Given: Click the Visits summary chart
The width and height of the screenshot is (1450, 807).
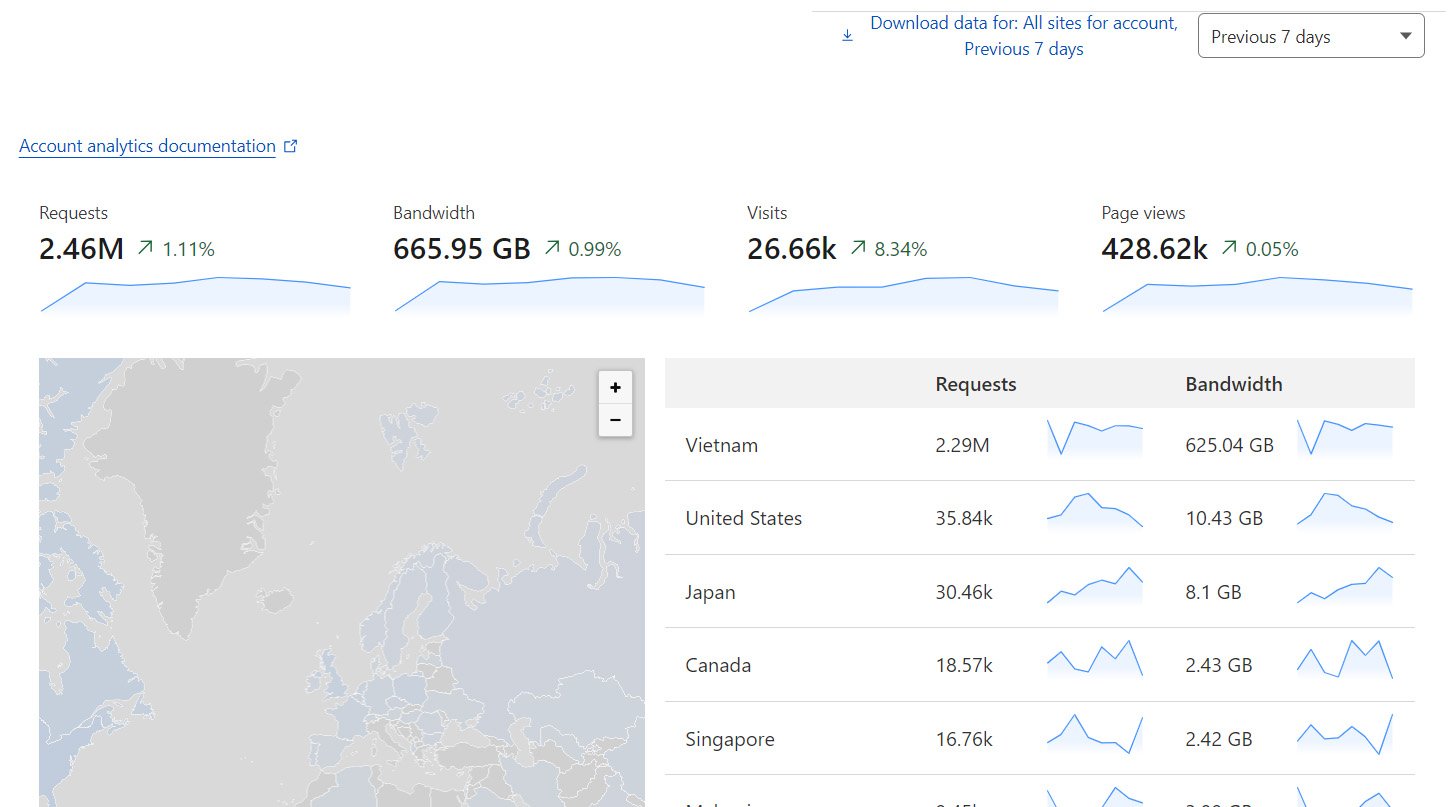Looking at the screenshot, I should (903, 295).
